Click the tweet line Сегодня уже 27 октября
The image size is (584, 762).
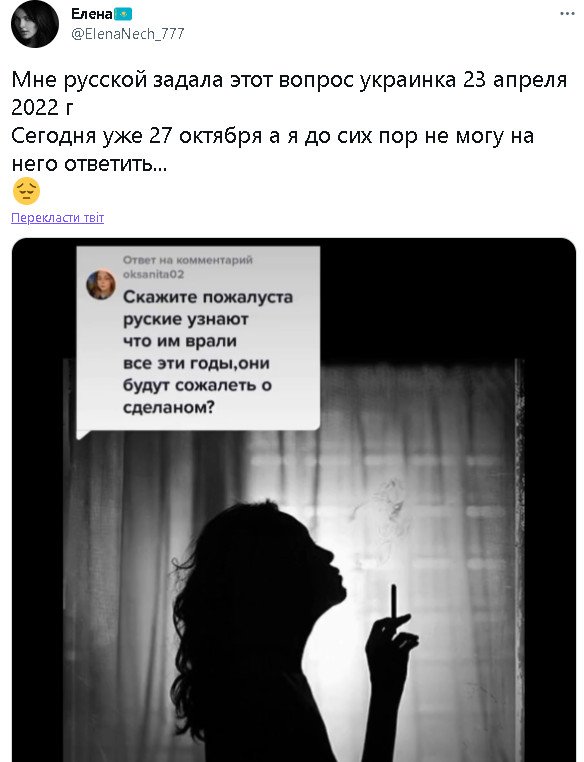coord(272,136)
